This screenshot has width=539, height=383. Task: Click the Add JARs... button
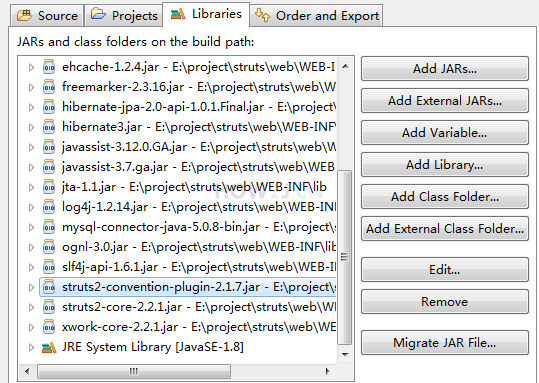coord(445,69)
